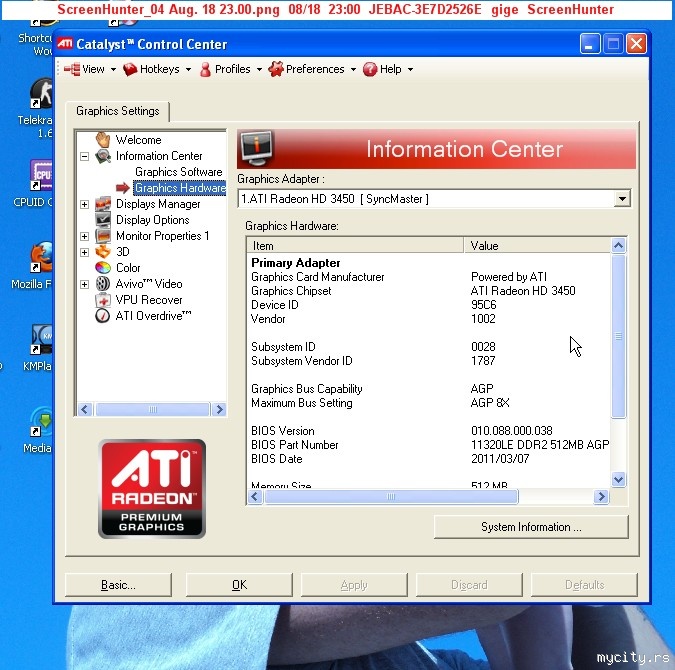Open the Mozilla Firefox desktop shortcut
The image size is (675, 670).
[x=41, y=257]
